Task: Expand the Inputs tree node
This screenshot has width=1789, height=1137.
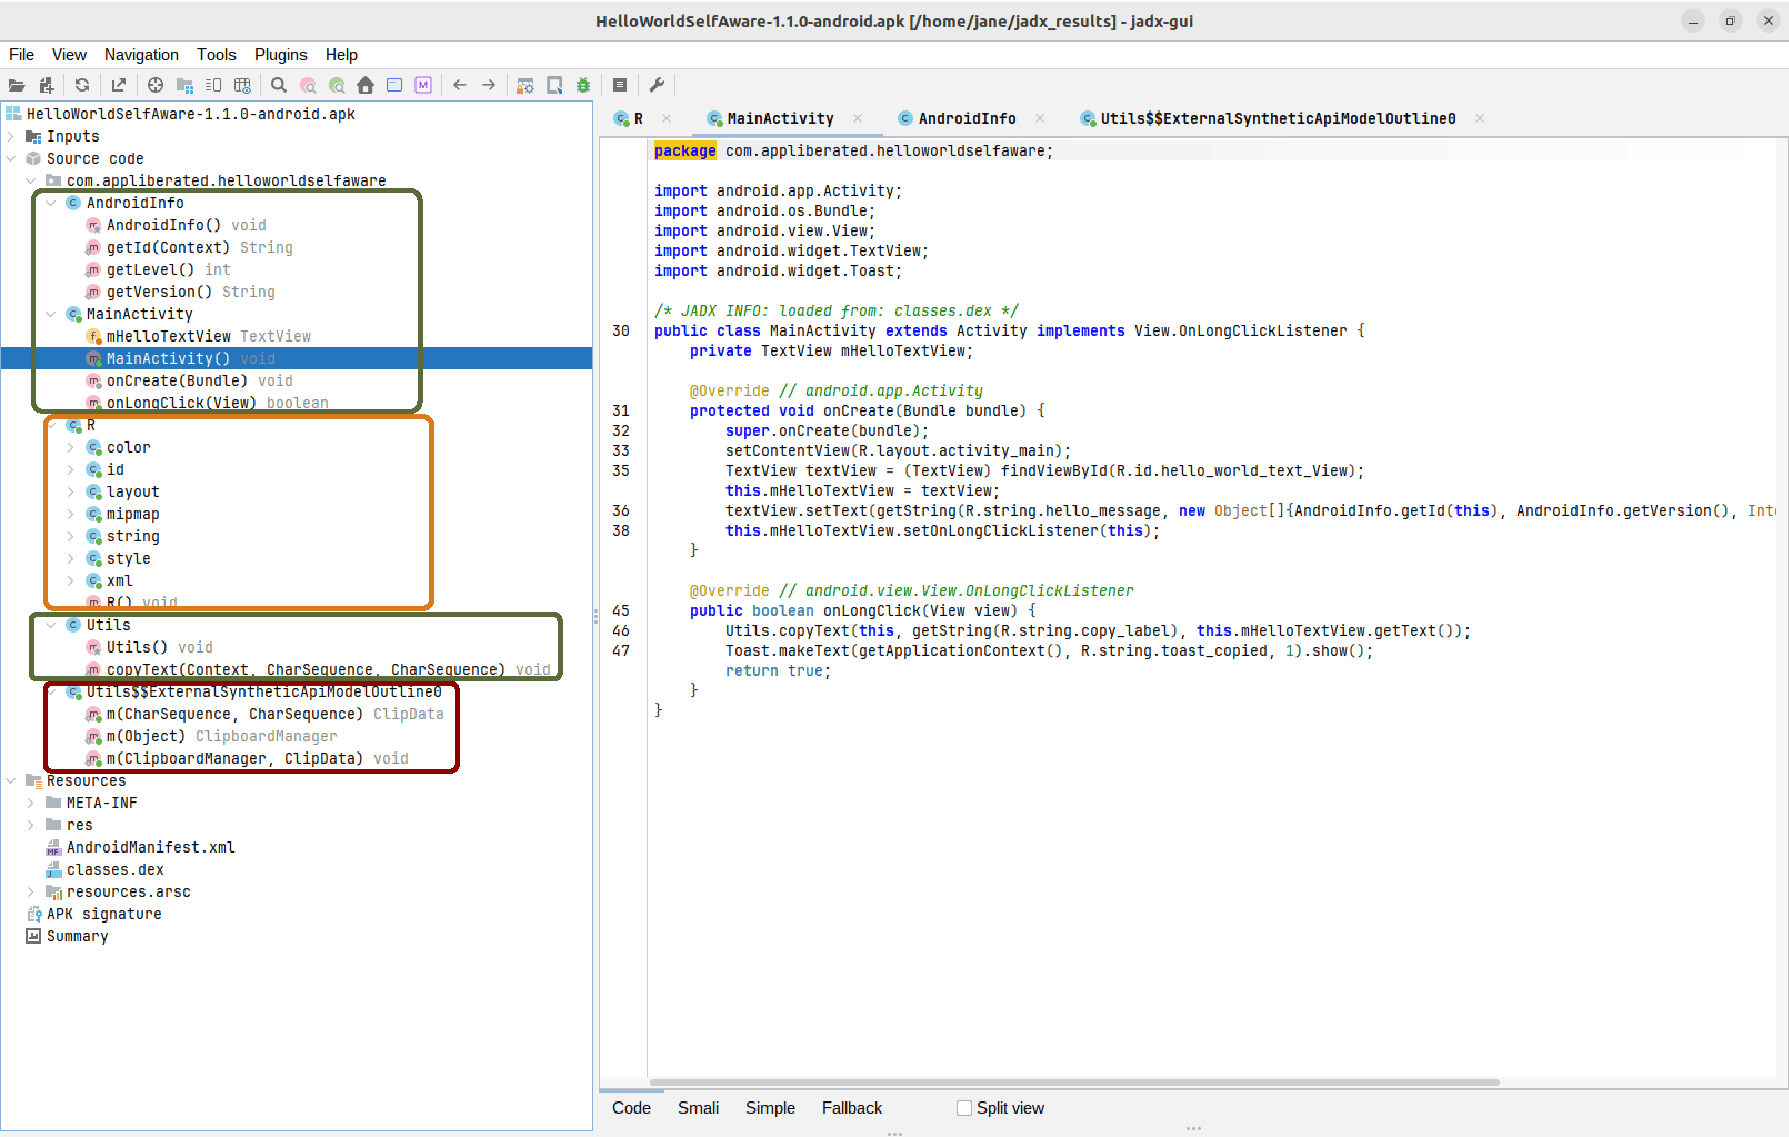Action: point(11,137)
